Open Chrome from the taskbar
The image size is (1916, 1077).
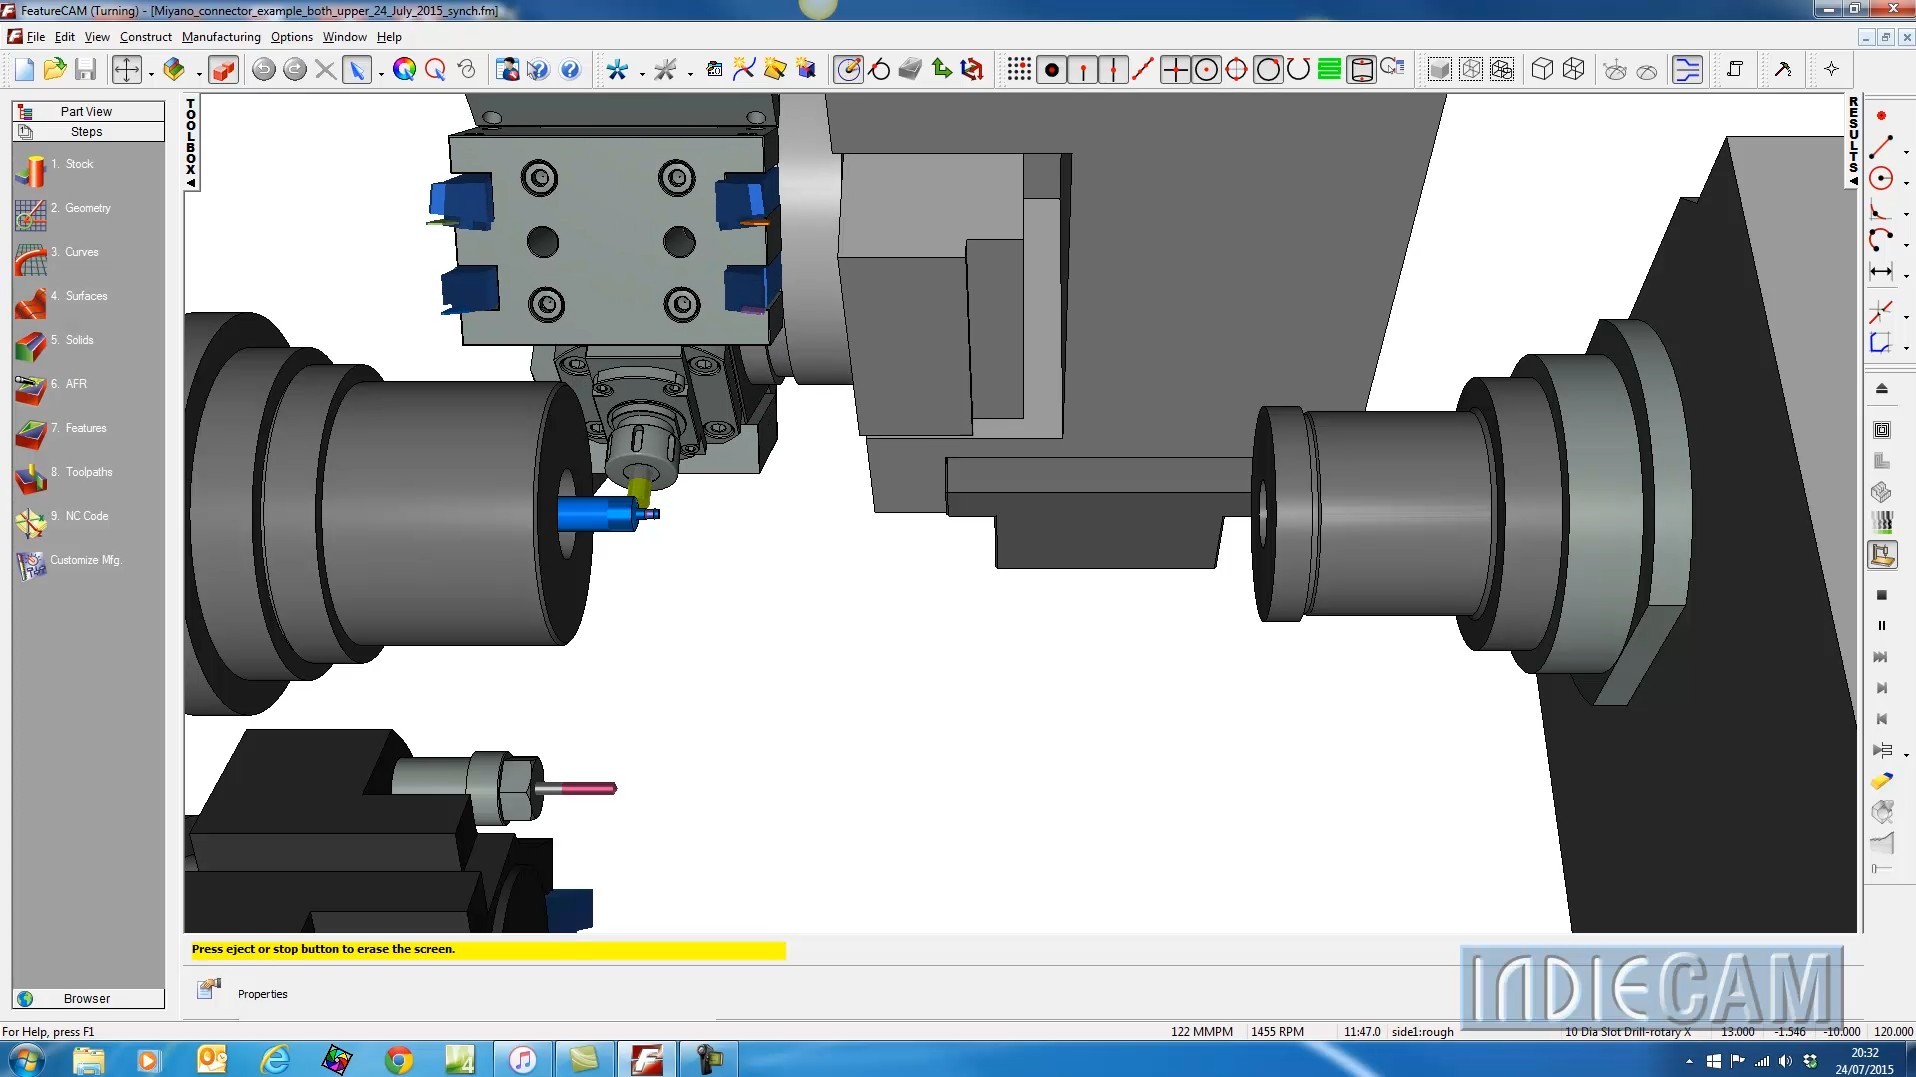[x=398, y=1059]
